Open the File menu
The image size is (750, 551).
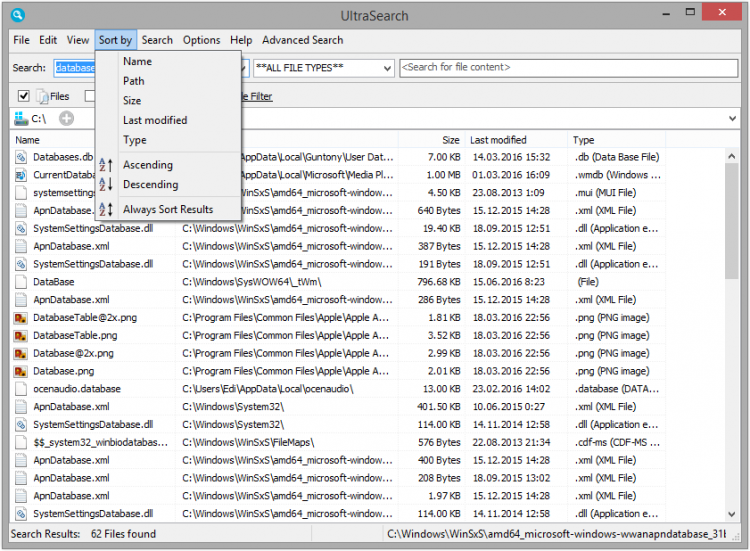(x=22, y=40)
